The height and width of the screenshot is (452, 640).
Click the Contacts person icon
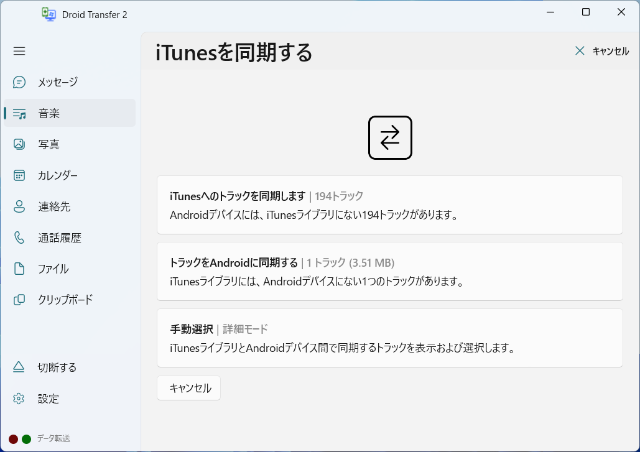[x=19, y=207]
